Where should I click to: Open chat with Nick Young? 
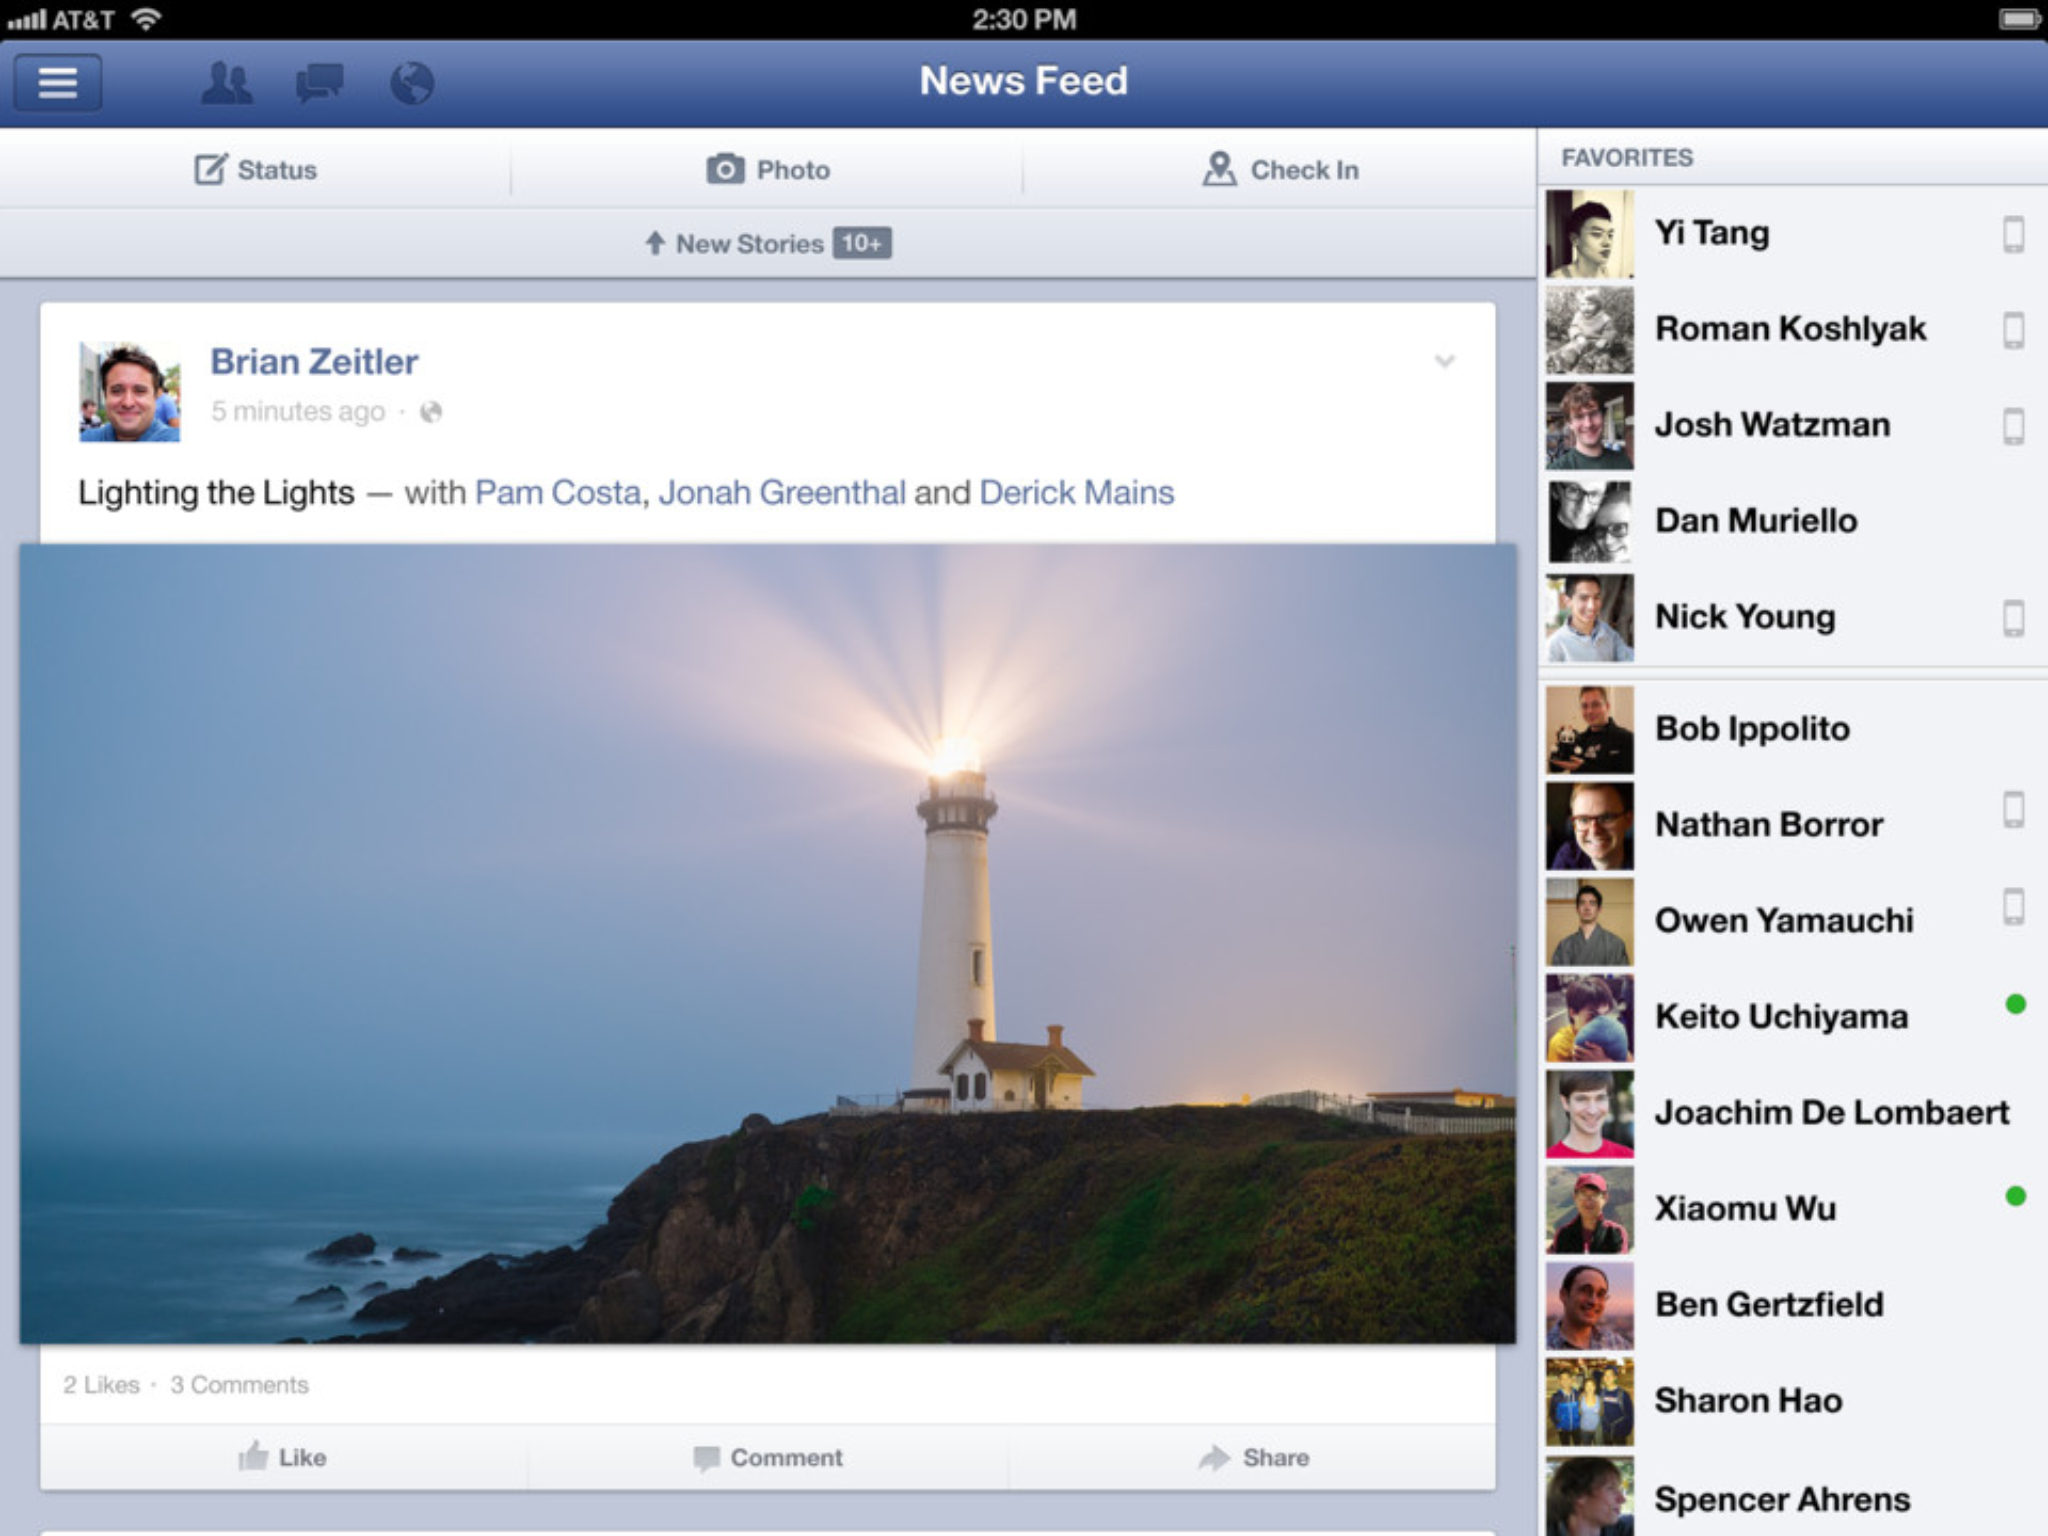1792,618
